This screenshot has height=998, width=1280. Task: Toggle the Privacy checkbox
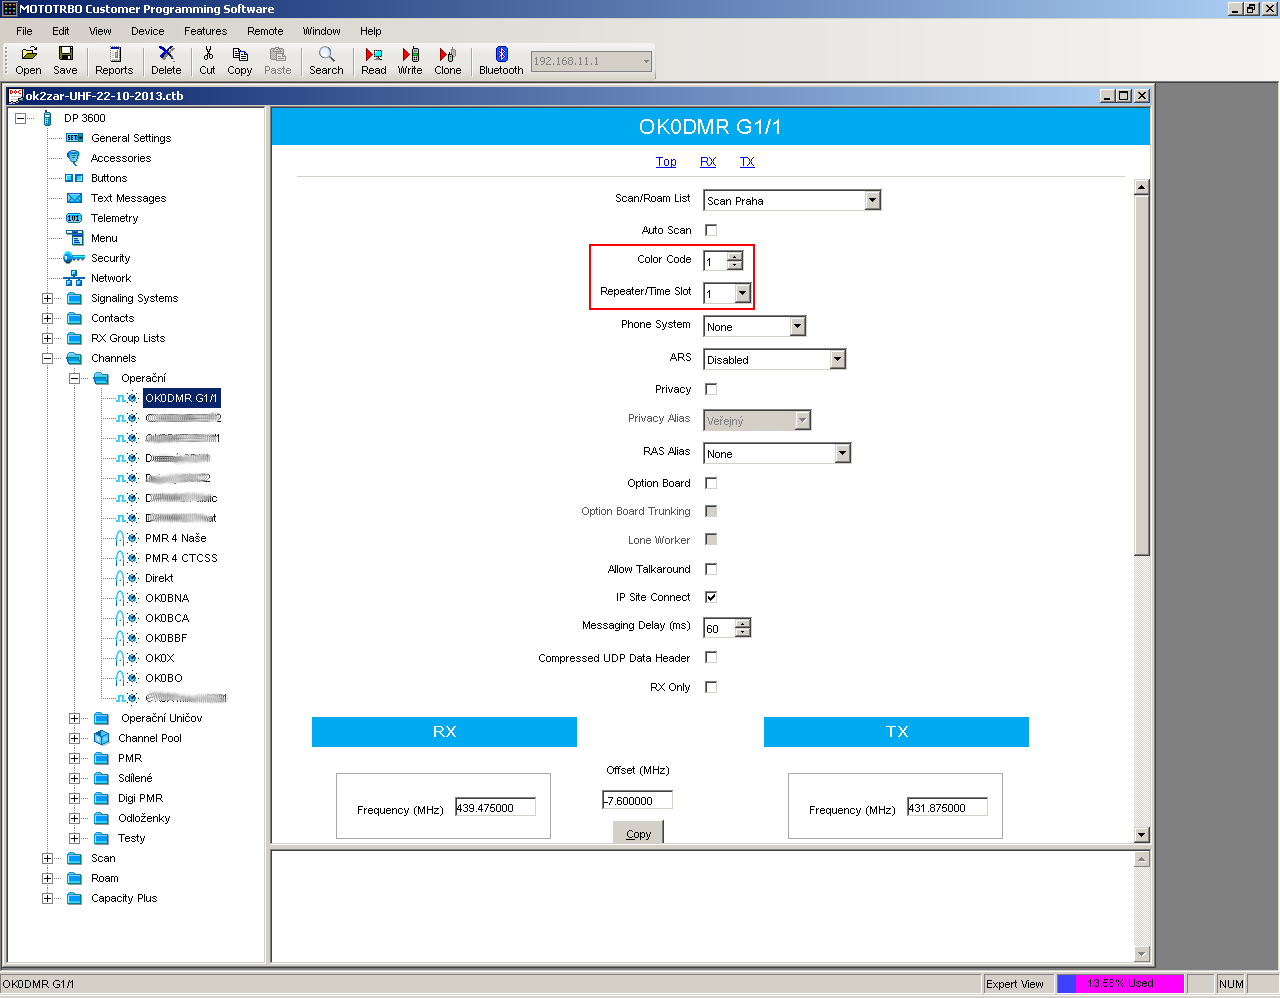click(x=711, y=389)
